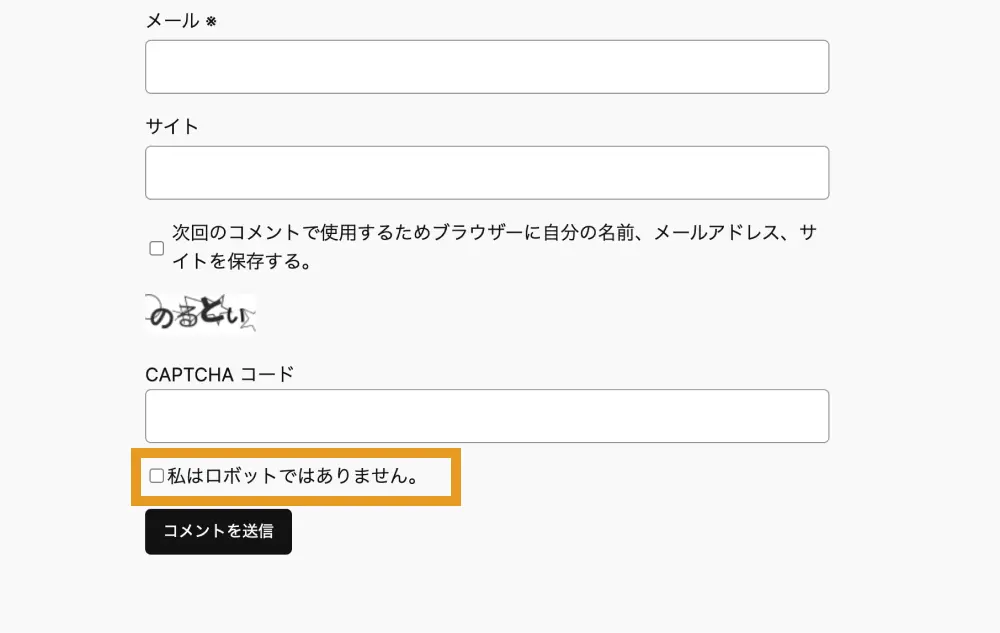Click the イトを保存する。 text line
The width and height of the screenshot is (1000, 633).
[246, 262]
